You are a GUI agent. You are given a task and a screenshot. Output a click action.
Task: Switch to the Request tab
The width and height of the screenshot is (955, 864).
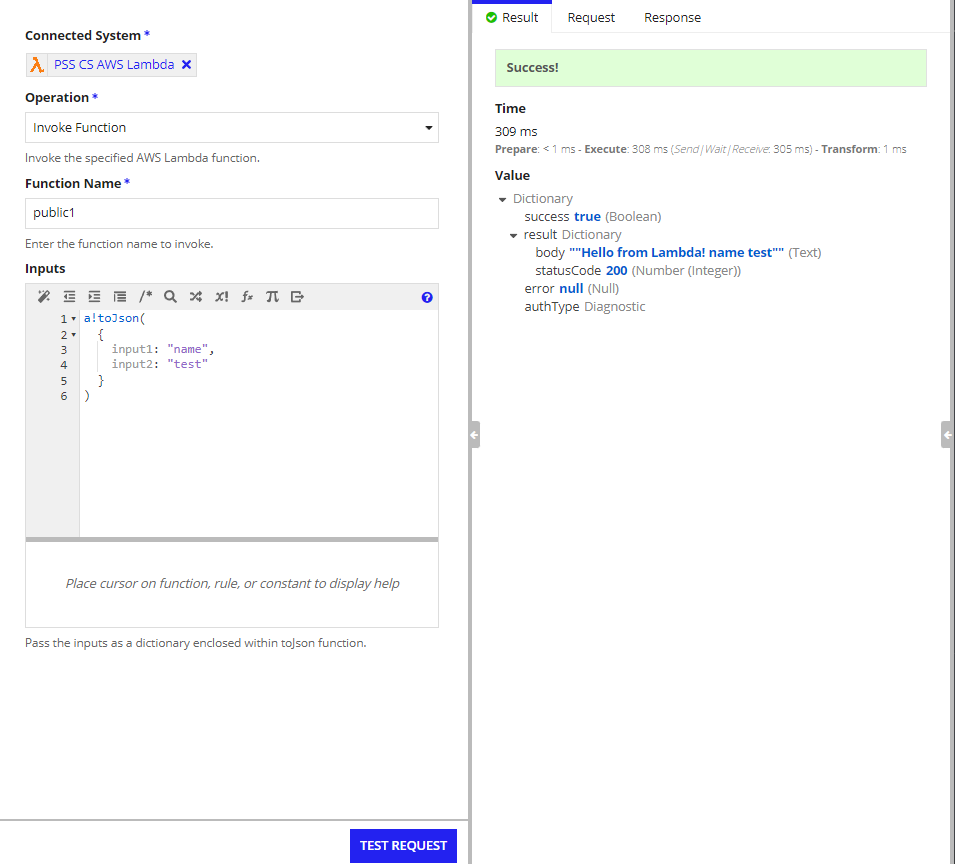coord(591,18)
